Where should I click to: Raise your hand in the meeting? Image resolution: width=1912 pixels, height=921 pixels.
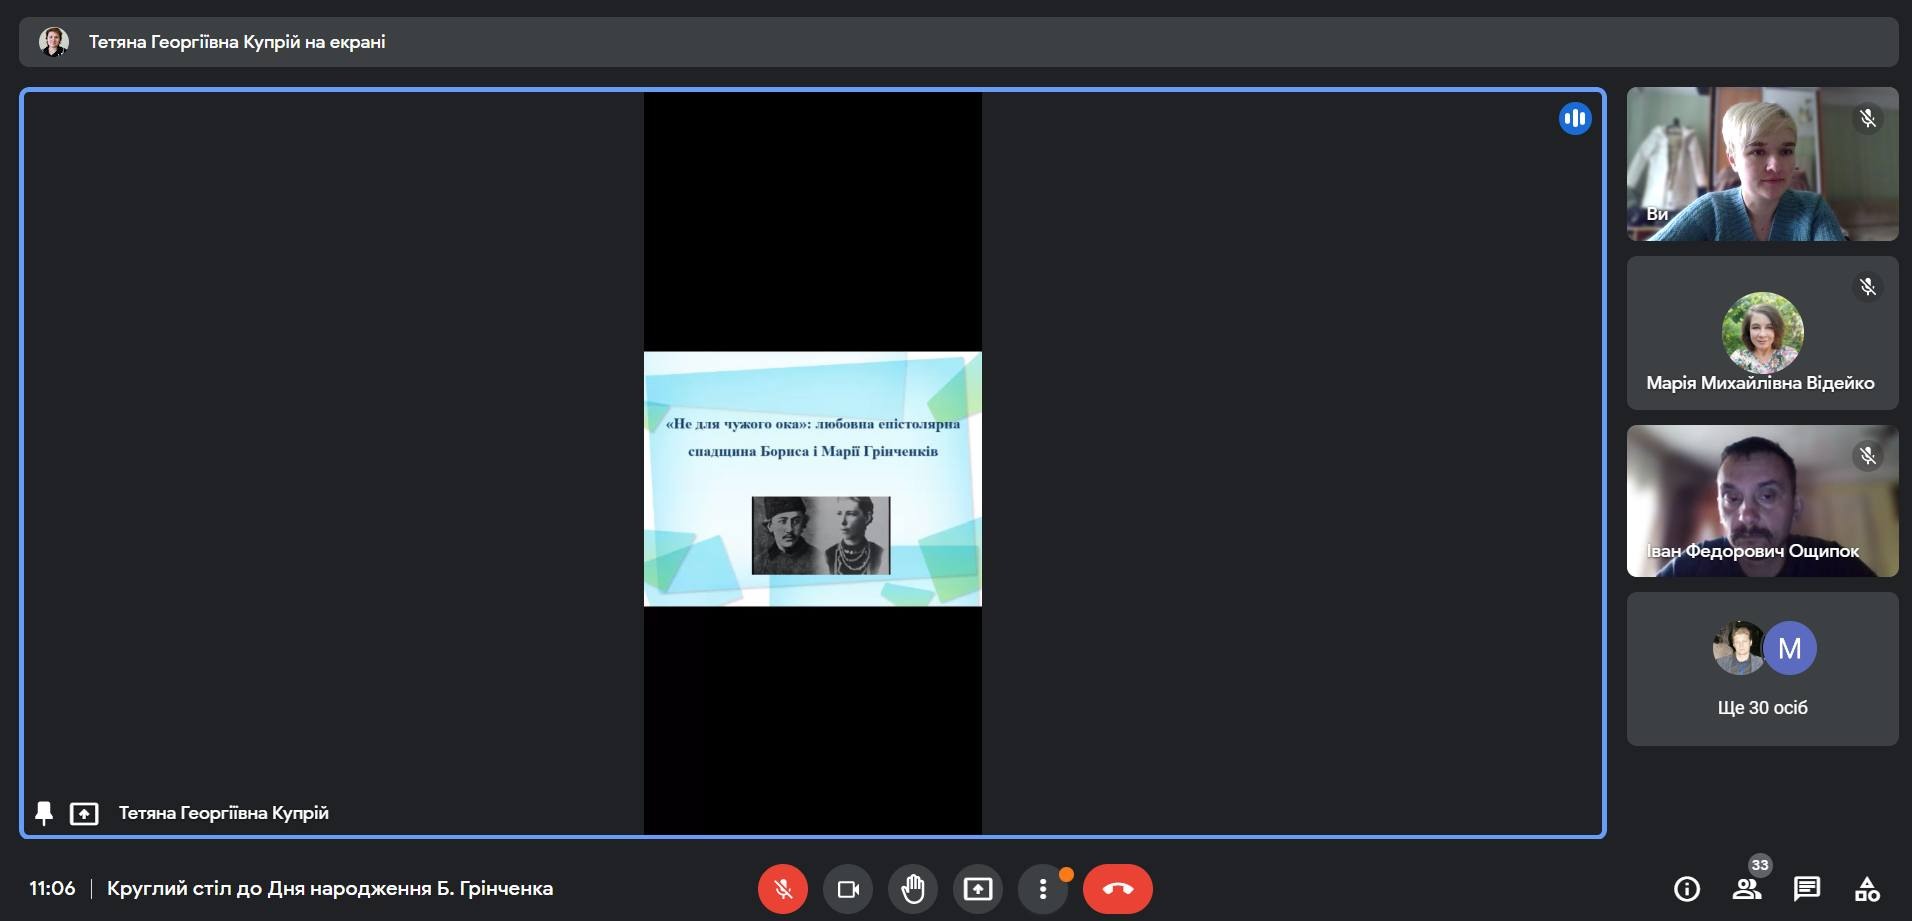coord(913,889)
